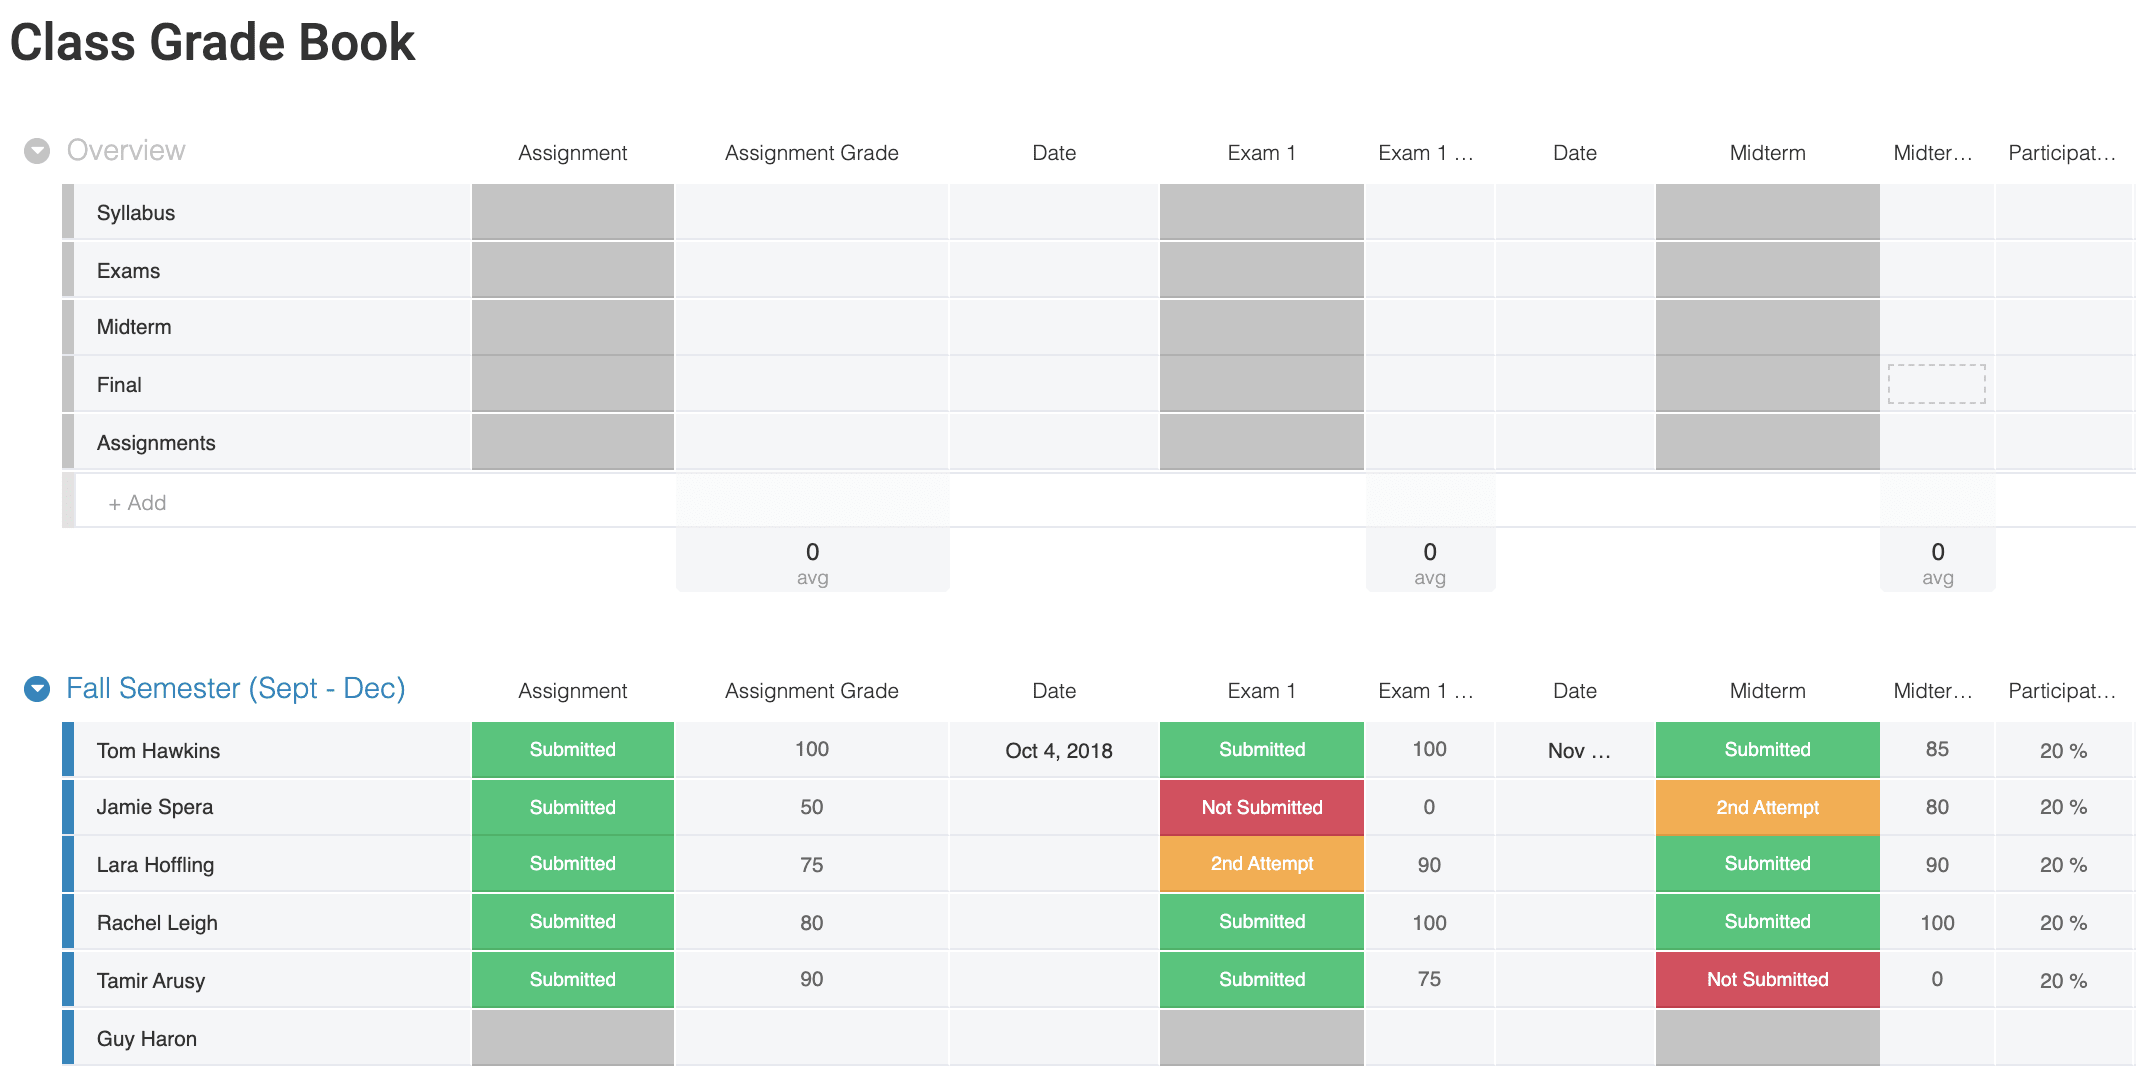Change Jamie Spera's Not Submitted Exam 1 status
The width and height of the screenshot is (2144, 1066).
click(1262, 807)
